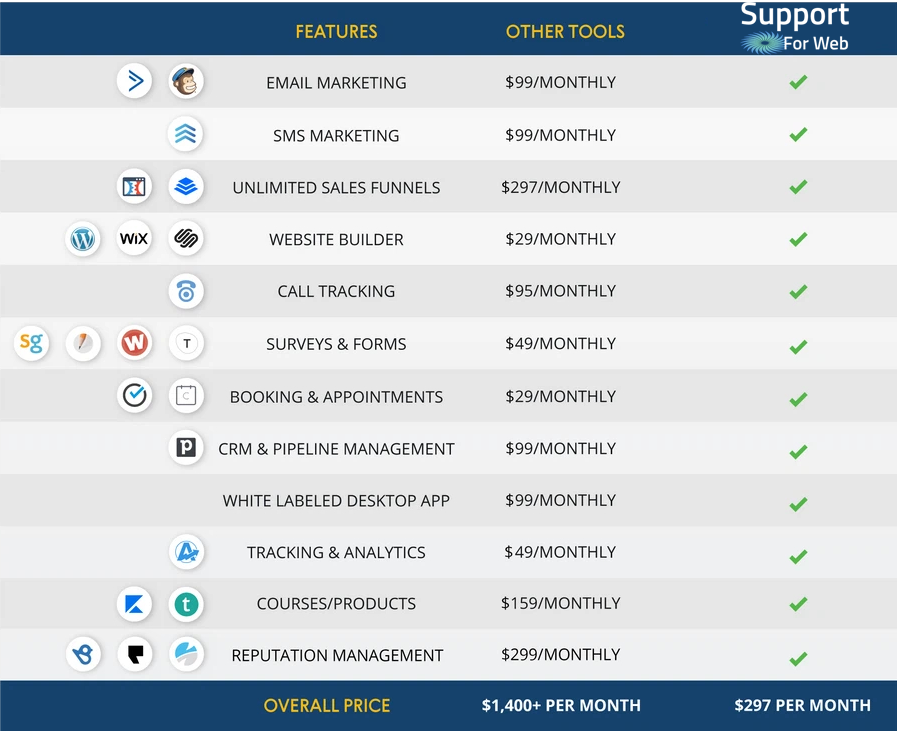Click the 'CALL TRACKING' label
Screen dimensions: 897x731
336,292
